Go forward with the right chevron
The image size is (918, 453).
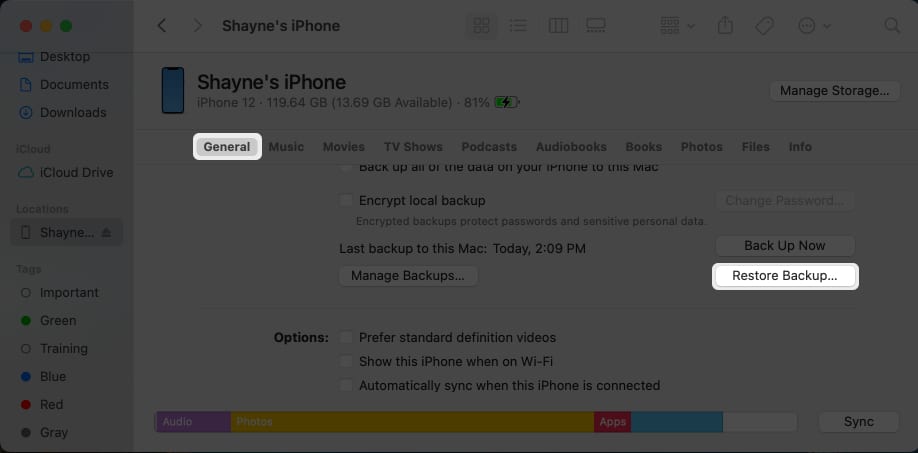pos(198,26)
